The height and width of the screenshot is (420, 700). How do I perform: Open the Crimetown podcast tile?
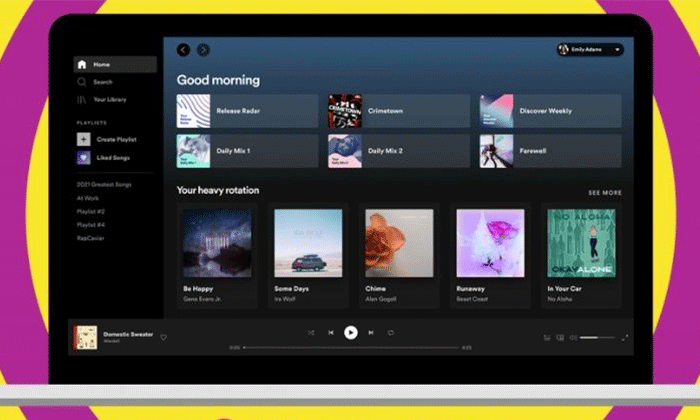[x=399, y=111]
